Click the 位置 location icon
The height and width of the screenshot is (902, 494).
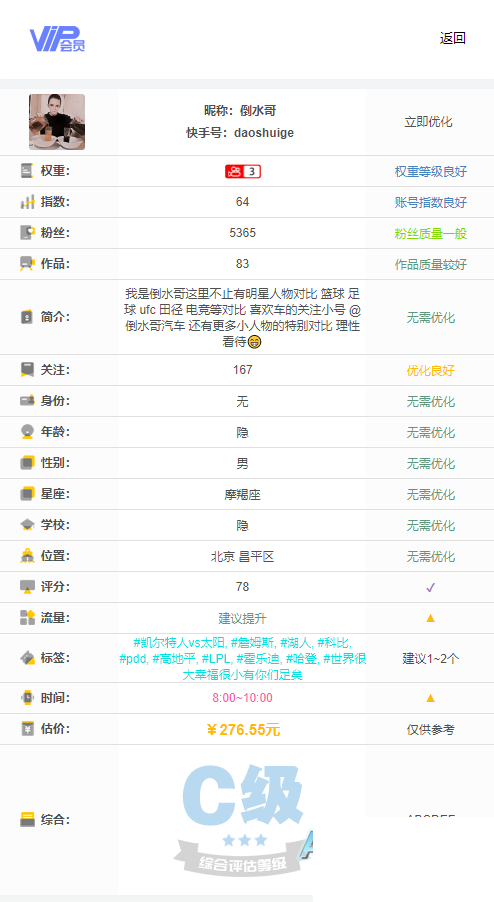(x=27, y=556)
